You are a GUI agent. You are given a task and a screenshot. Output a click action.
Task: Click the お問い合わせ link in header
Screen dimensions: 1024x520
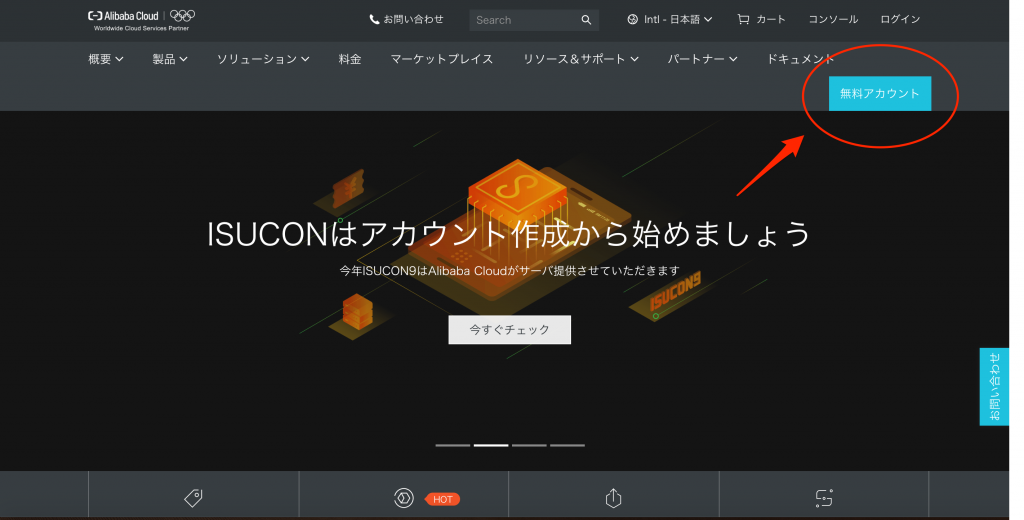(413, 20)
